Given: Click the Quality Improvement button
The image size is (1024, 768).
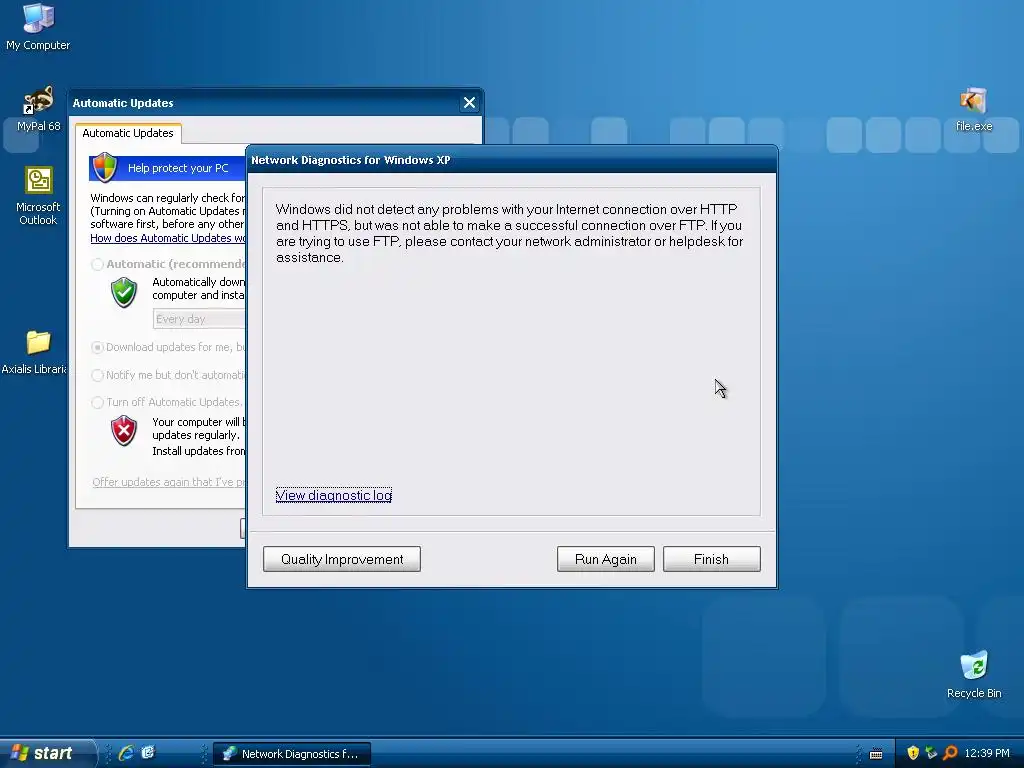Looking at the screenshot, I should pyautogui.click(x=342, y=559).
